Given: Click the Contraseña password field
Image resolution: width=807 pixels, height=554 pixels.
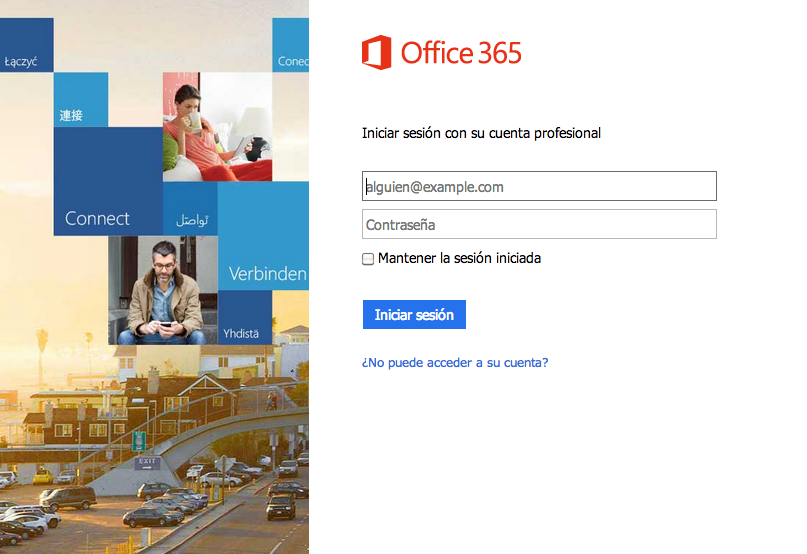Looking at the screenshot, I should click(x=539, y=224).
